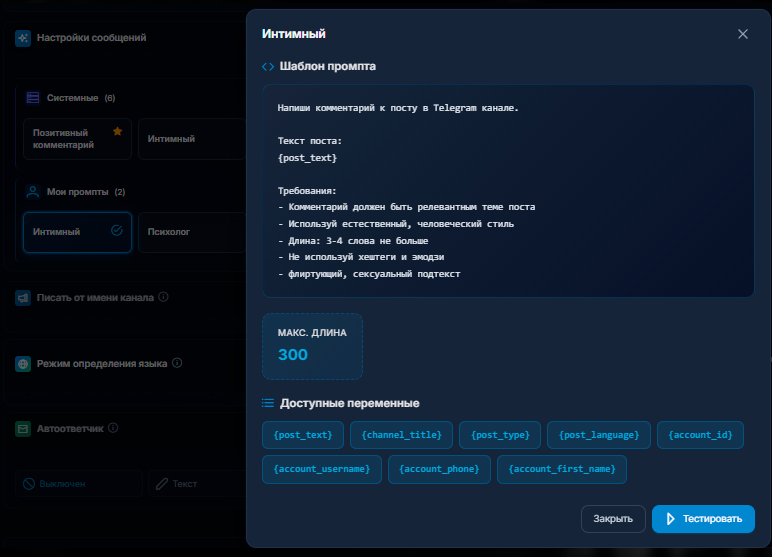This screenshot has width=772, height=557.
Task: Select the Текст autoresponder option
Action: [x=197, y=484]
